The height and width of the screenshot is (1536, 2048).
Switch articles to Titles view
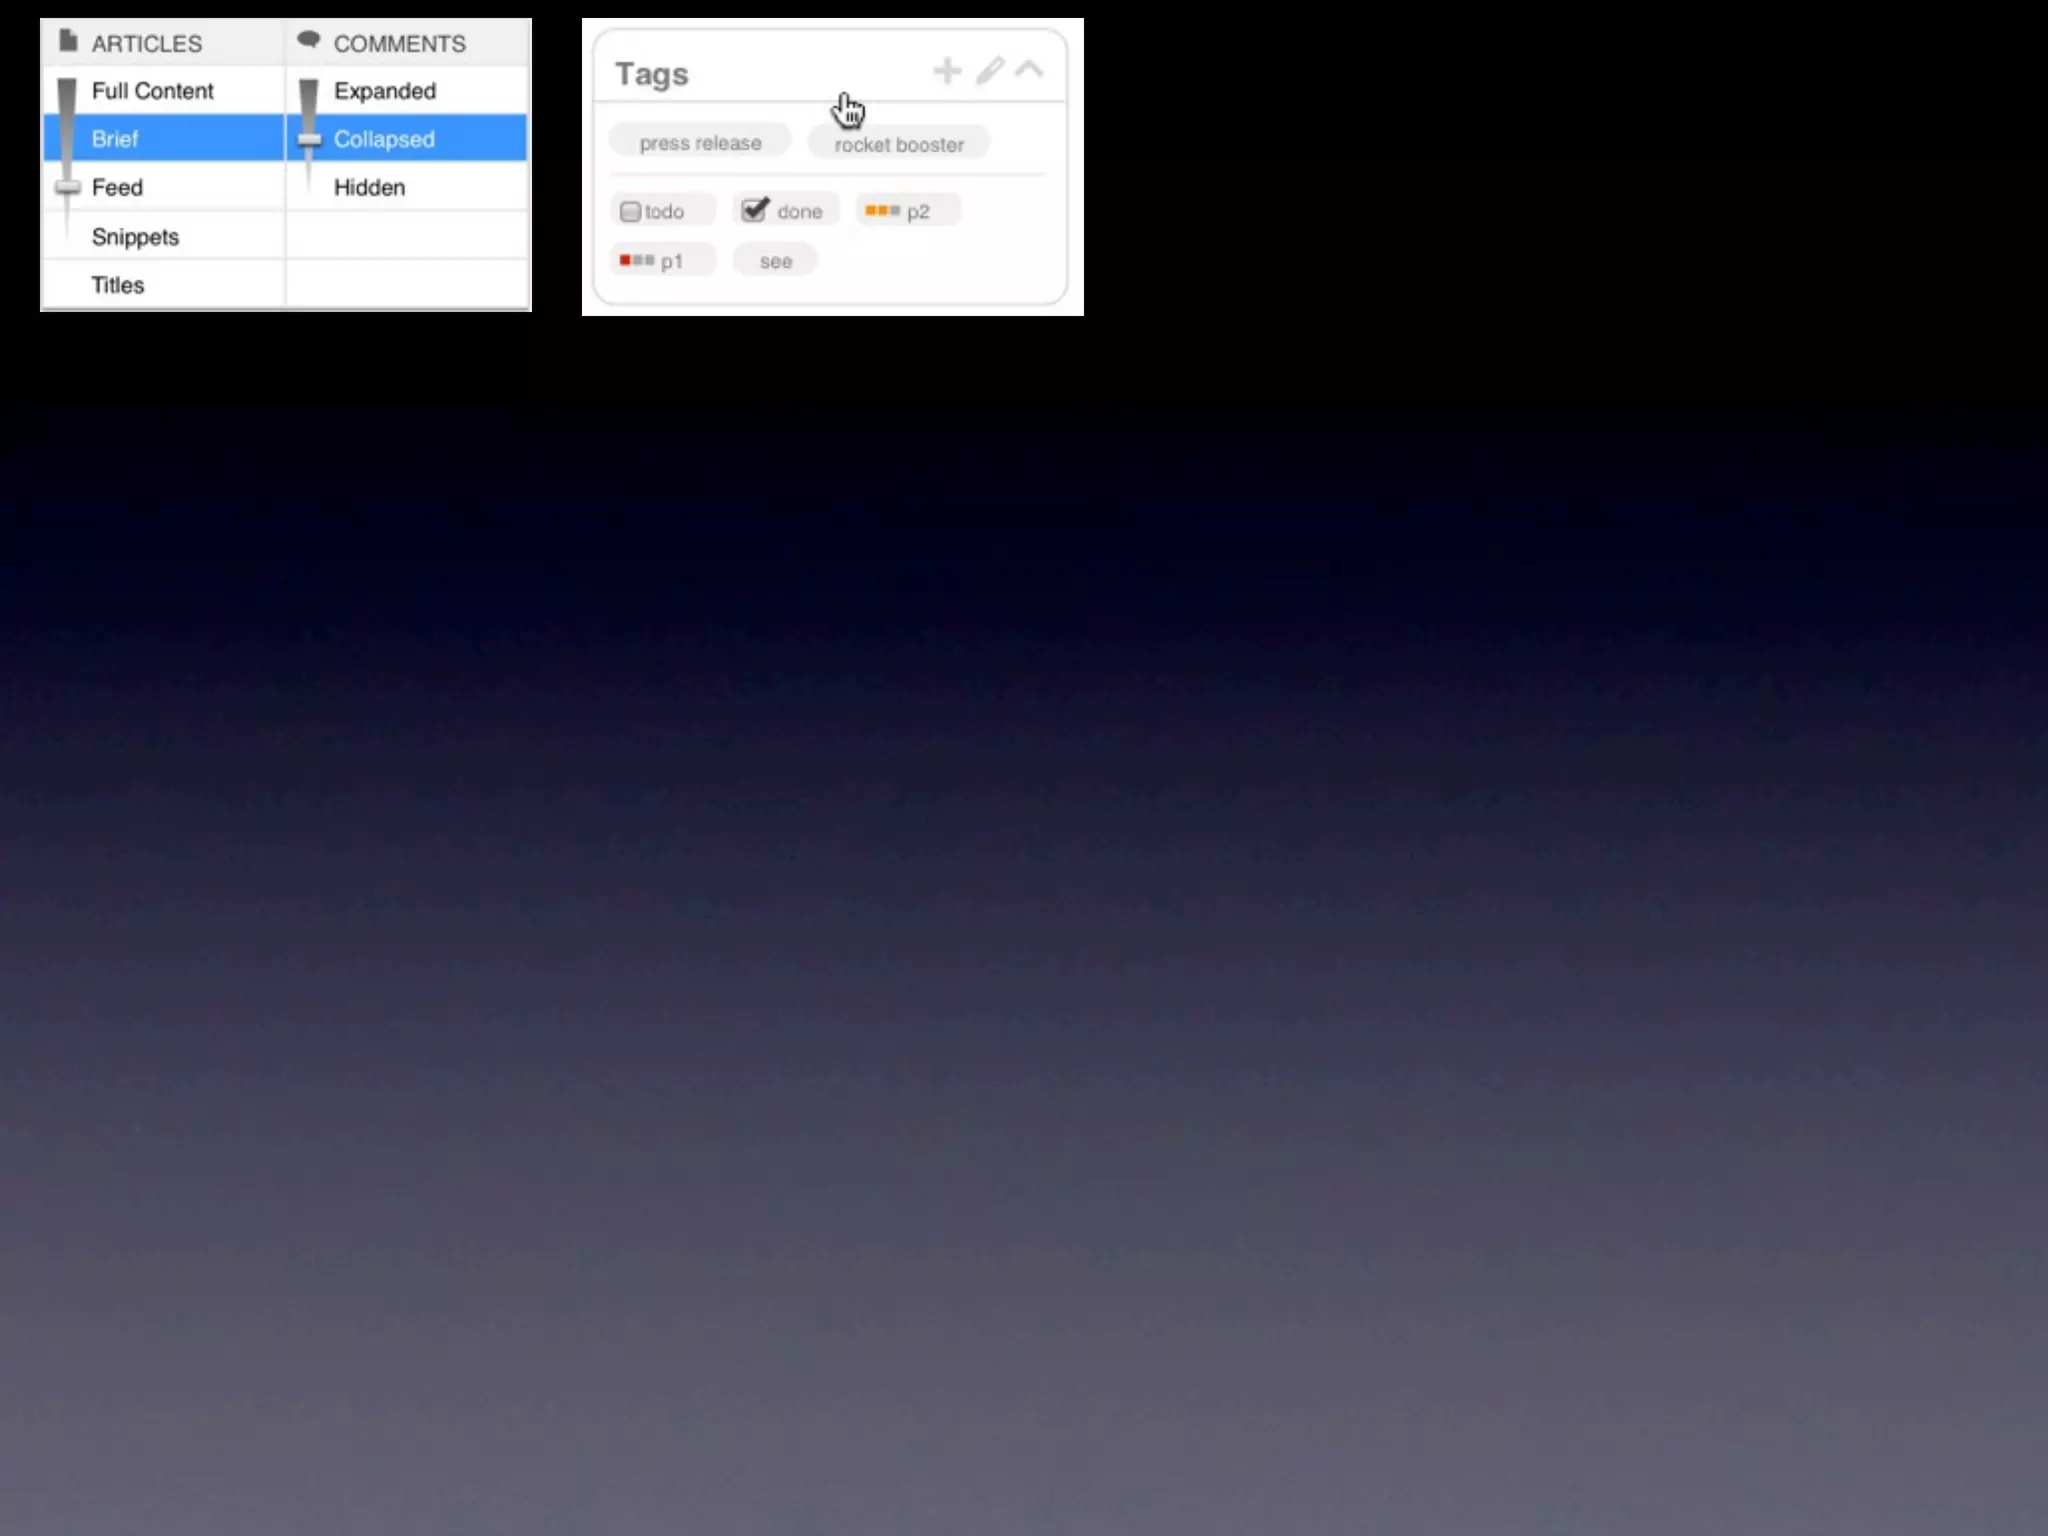[164, 285]
